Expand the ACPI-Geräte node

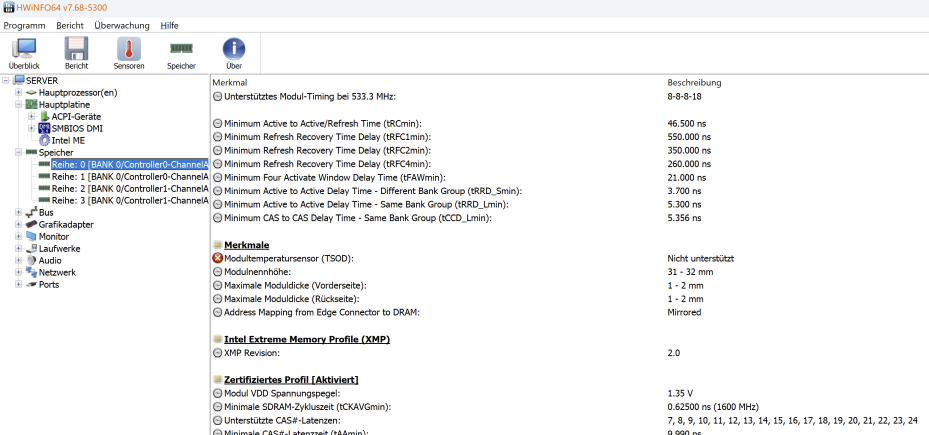[x=31, y=117]
